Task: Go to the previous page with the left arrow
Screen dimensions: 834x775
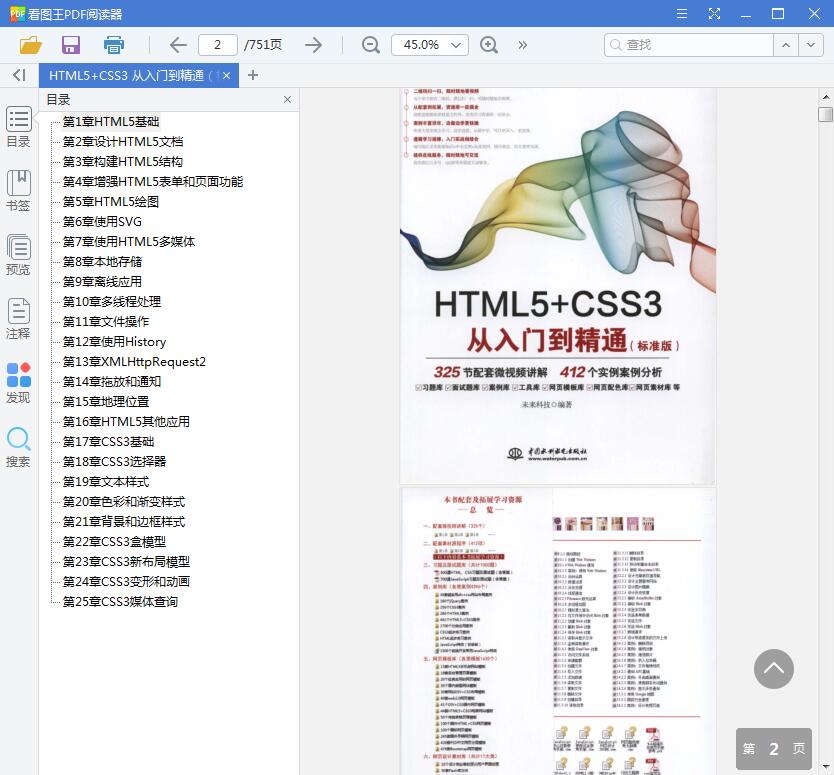Action: pos(178,45)
